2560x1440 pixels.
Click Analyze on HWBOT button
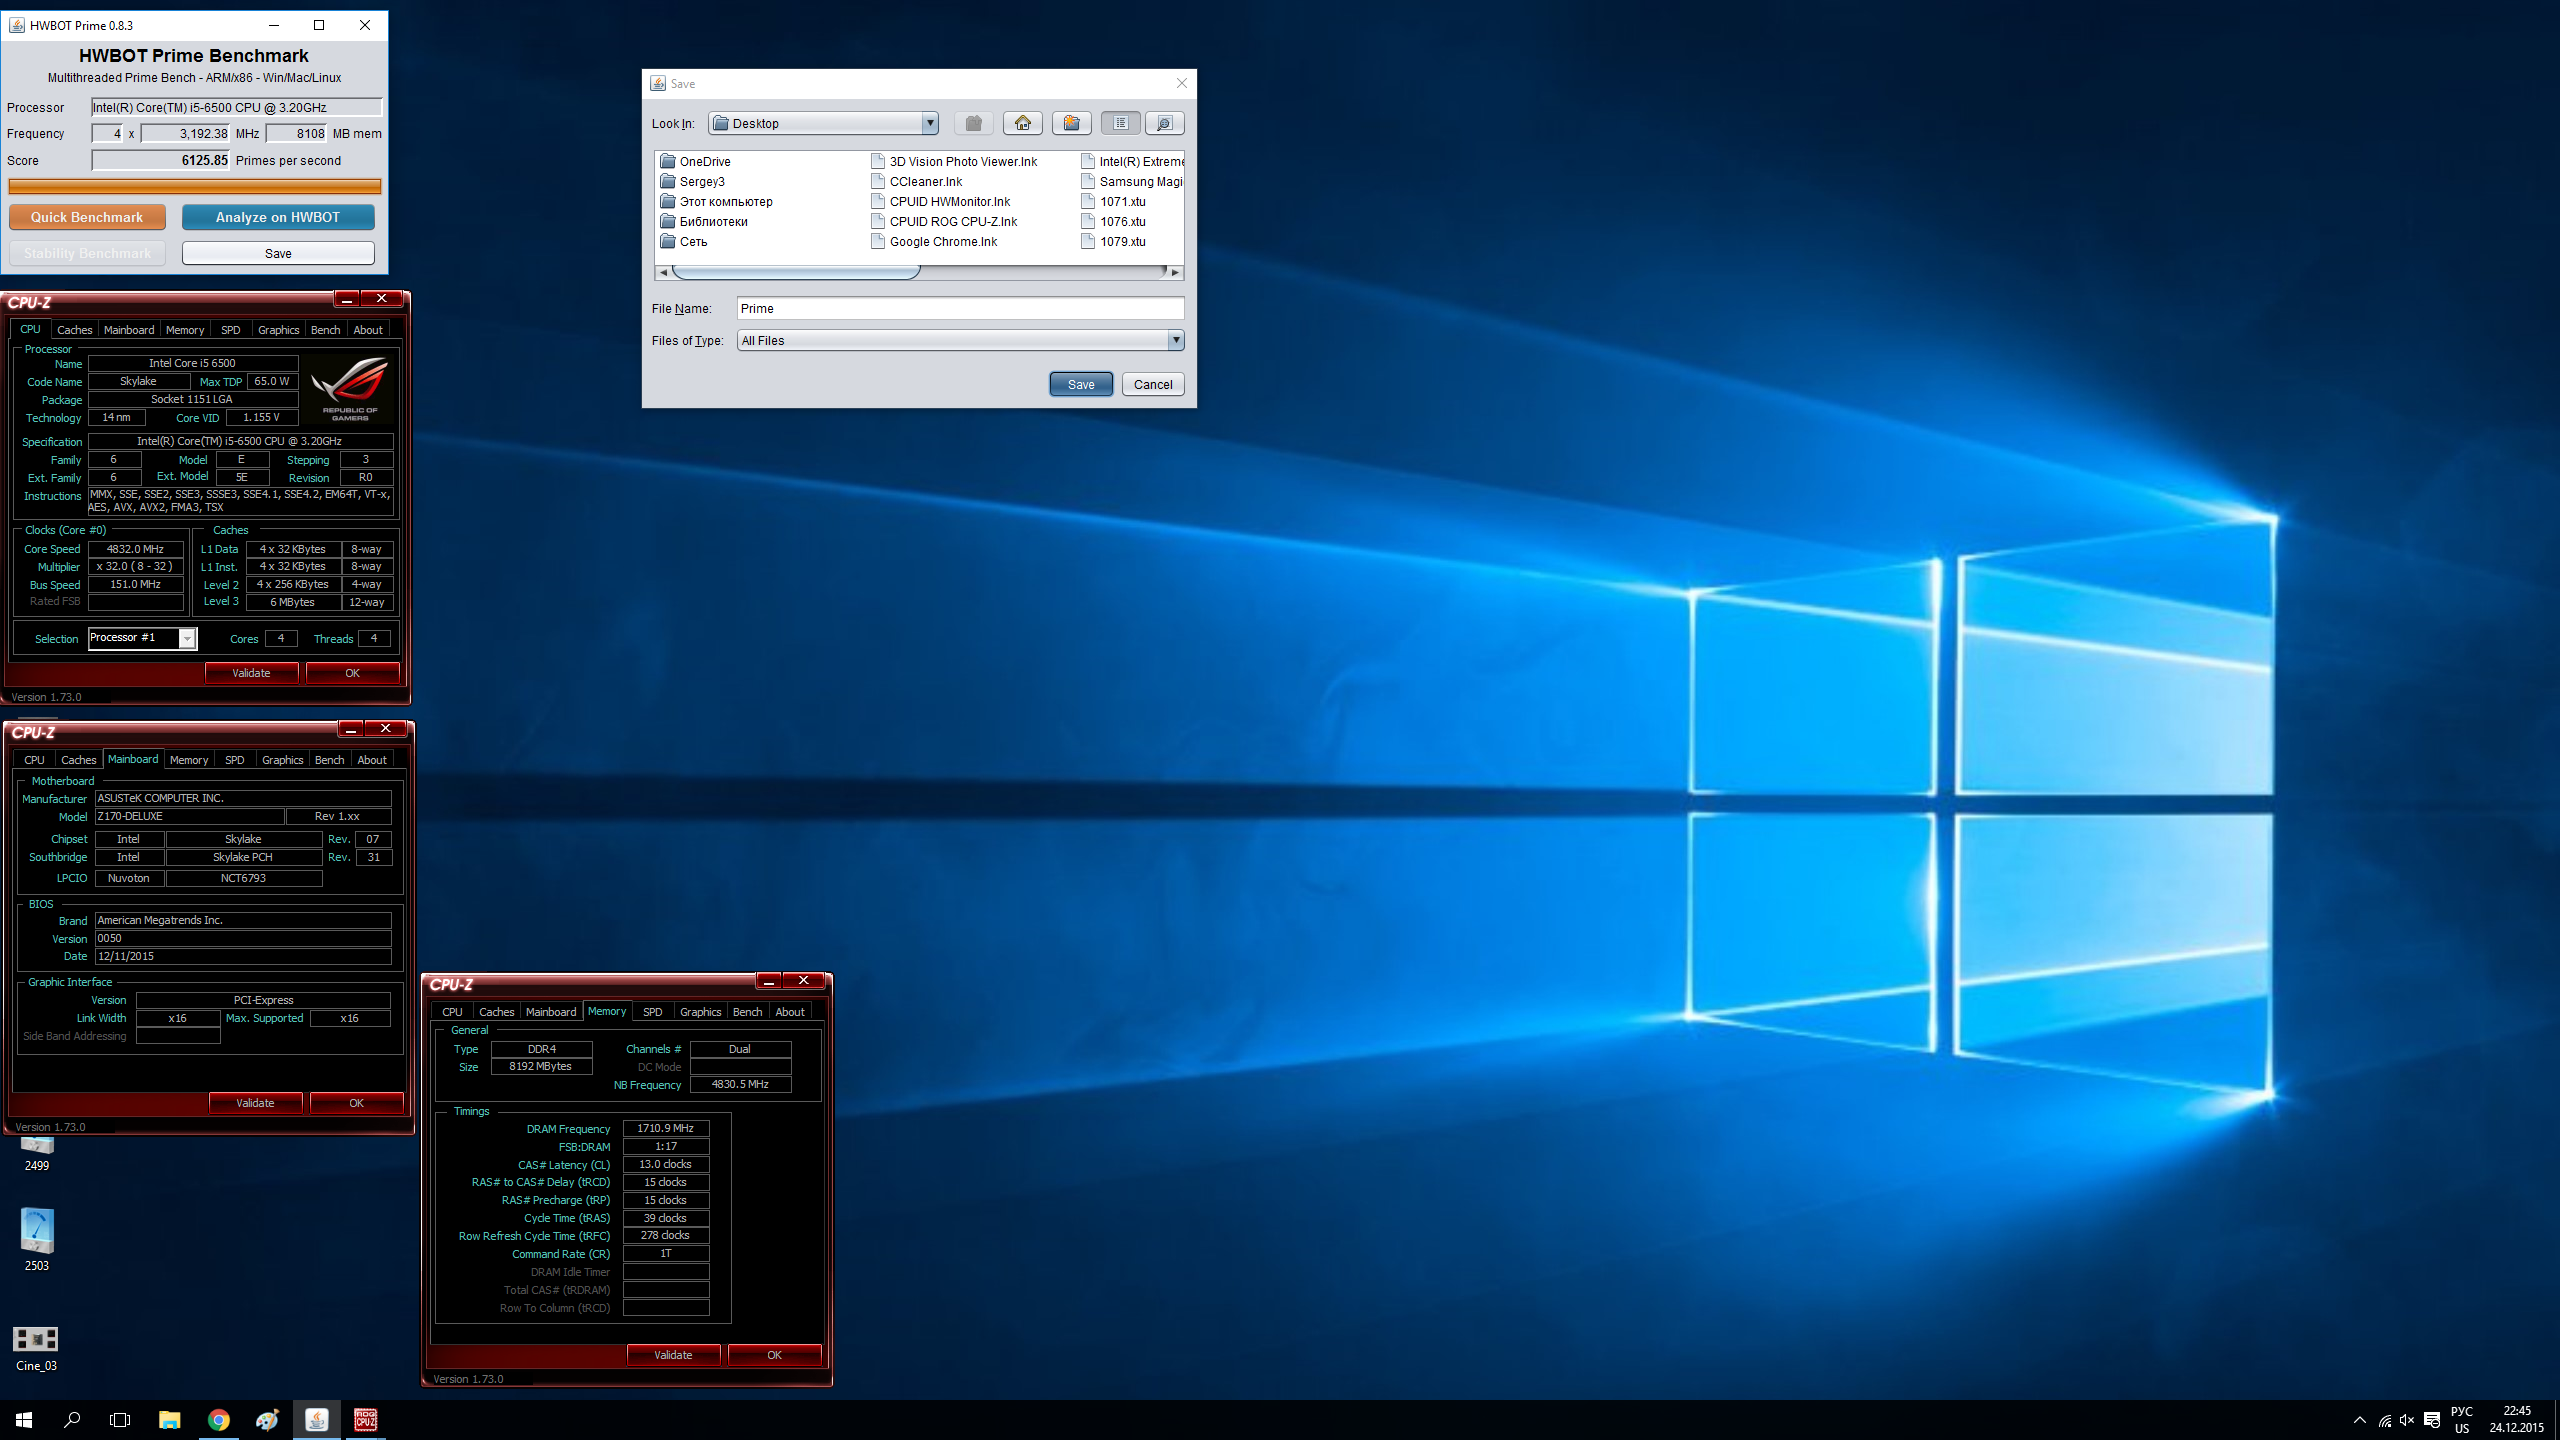[x=278, y=217]
